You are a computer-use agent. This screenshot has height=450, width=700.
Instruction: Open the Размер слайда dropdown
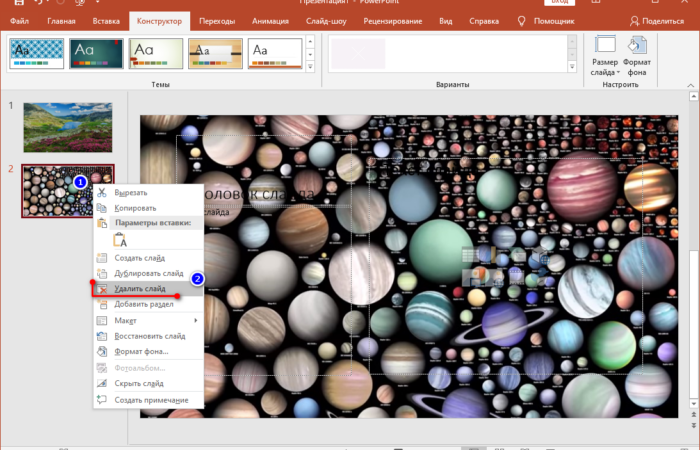605,56
